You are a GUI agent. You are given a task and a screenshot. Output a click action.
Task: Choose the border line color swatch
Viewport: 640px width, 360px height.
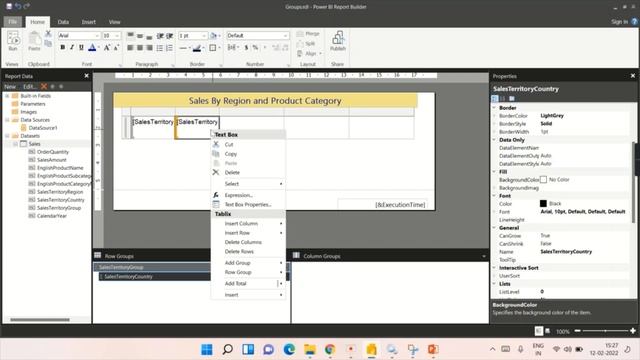coord(197,48)
